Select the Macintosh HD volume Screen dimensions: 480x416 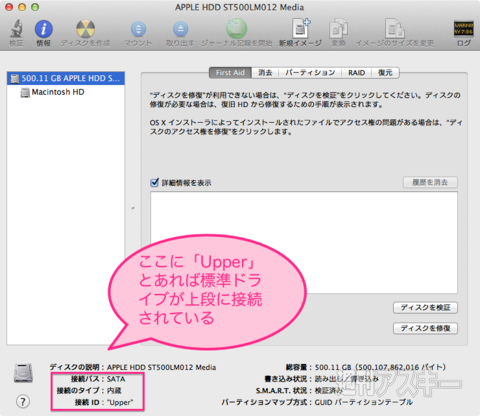tap(53, 92)
